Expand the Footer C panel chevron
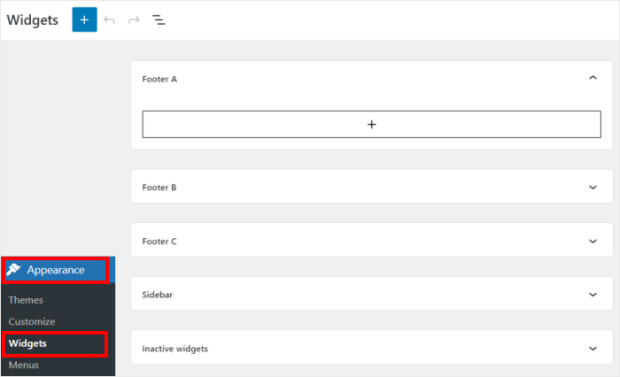 click(x=593, y=241)
